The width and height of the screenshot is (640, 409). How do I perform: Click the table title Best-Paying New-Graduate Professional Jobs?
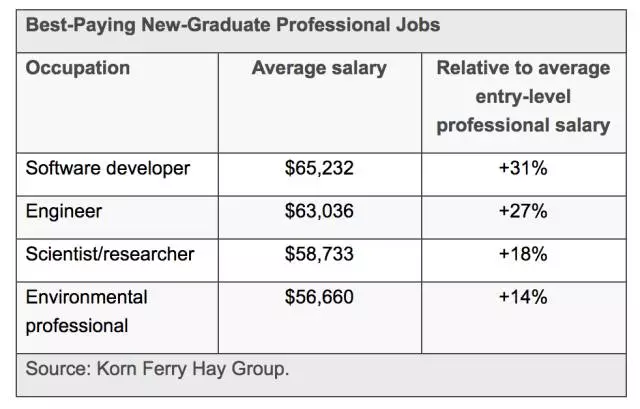233,25
